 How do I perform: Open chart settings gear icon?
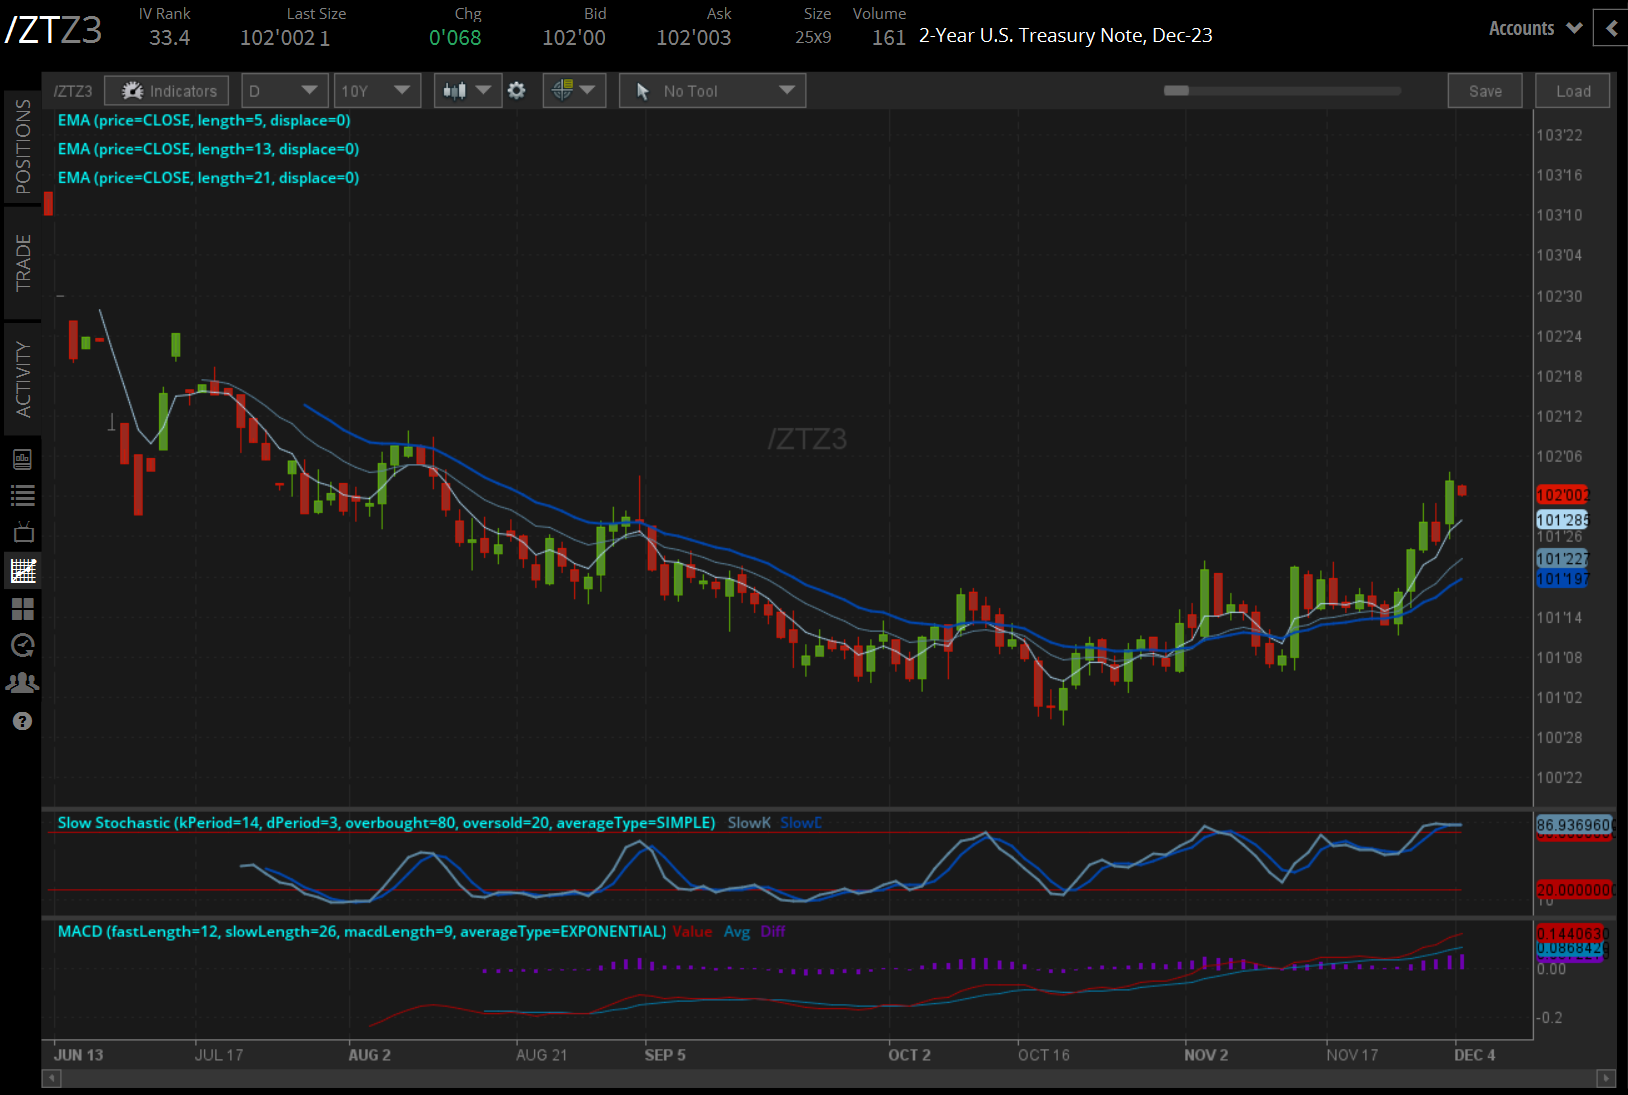[516, 91]
